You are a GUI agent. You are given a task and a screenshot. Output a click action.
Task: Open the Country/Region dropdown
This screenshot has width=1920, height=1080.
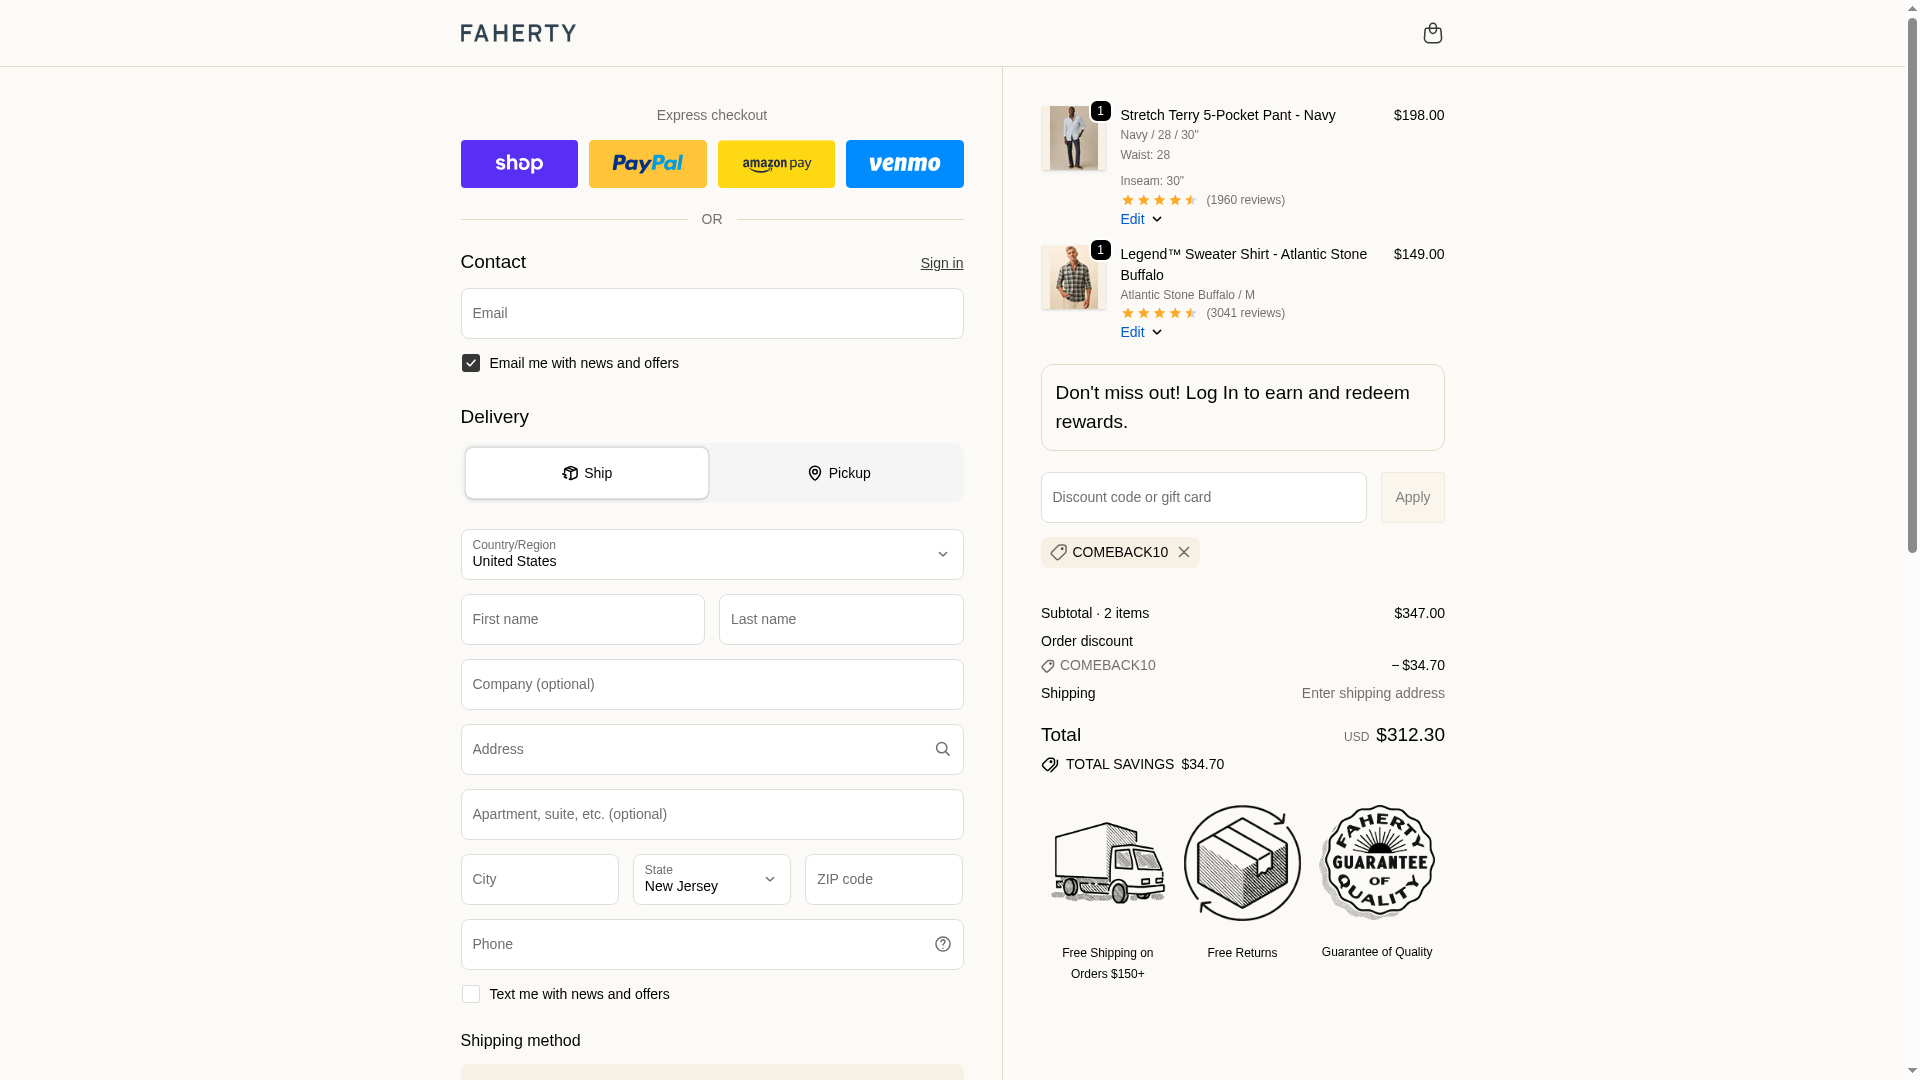pyautogui.click(x=712, y=555)
